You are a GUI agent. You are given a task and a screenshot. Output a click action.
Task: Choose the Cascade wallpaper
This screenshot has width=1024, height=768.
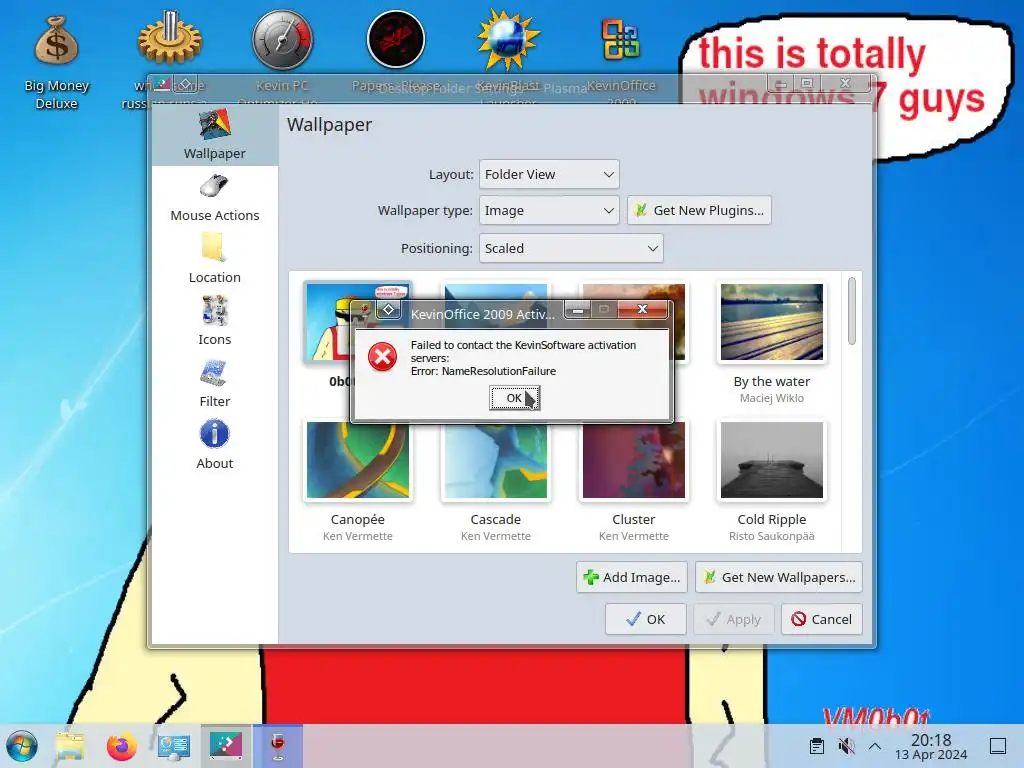(x=496, y=460)
